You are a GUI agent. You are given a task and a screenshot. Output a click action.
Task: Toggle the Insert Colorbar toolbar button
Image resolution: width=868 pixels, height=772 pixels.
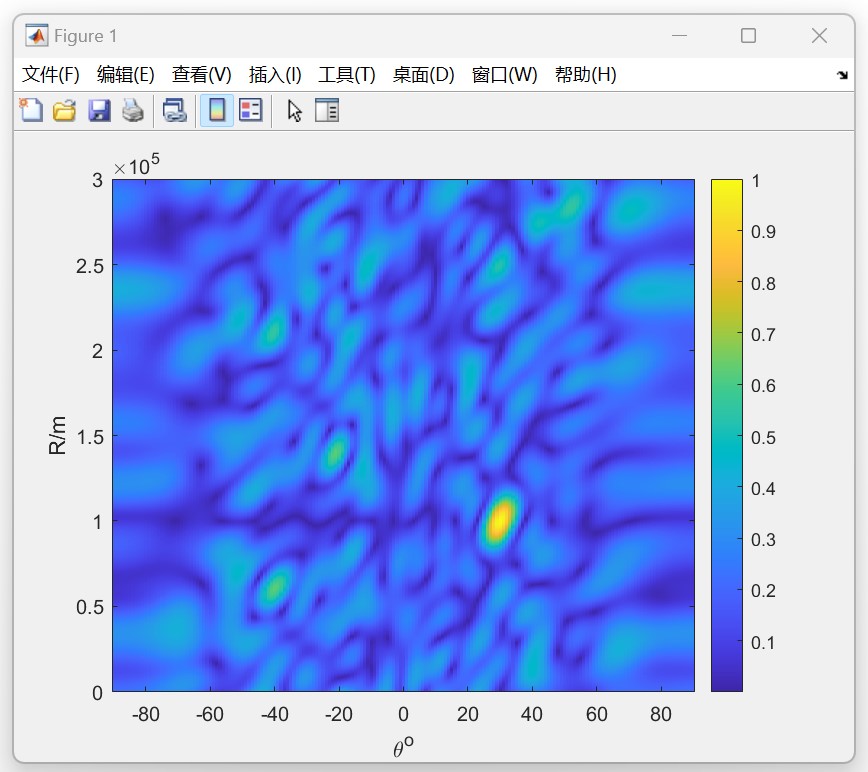pos(216,110)
